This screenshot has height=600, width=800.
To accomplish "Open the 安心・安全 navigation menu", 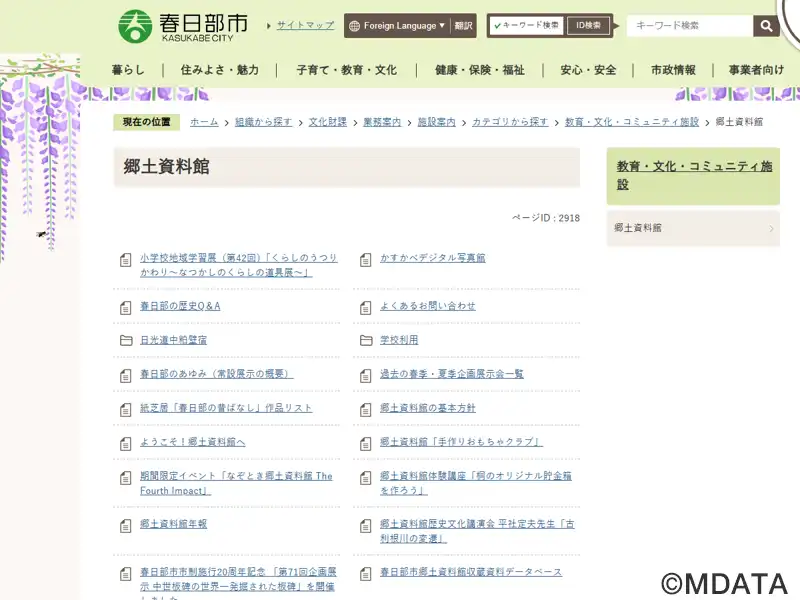I will 588,70.
